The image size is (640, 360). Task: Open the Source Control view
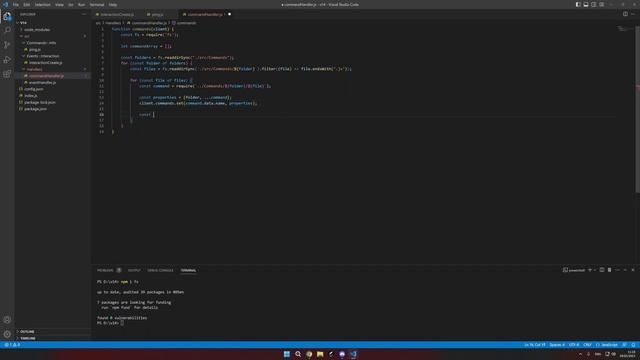(x=7, y=45)
